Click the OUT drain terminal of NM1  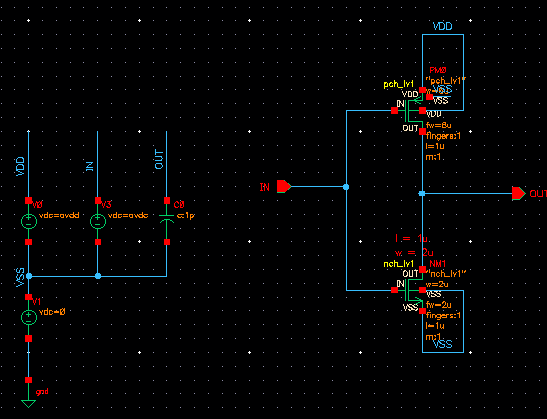[x=422, y=269]
